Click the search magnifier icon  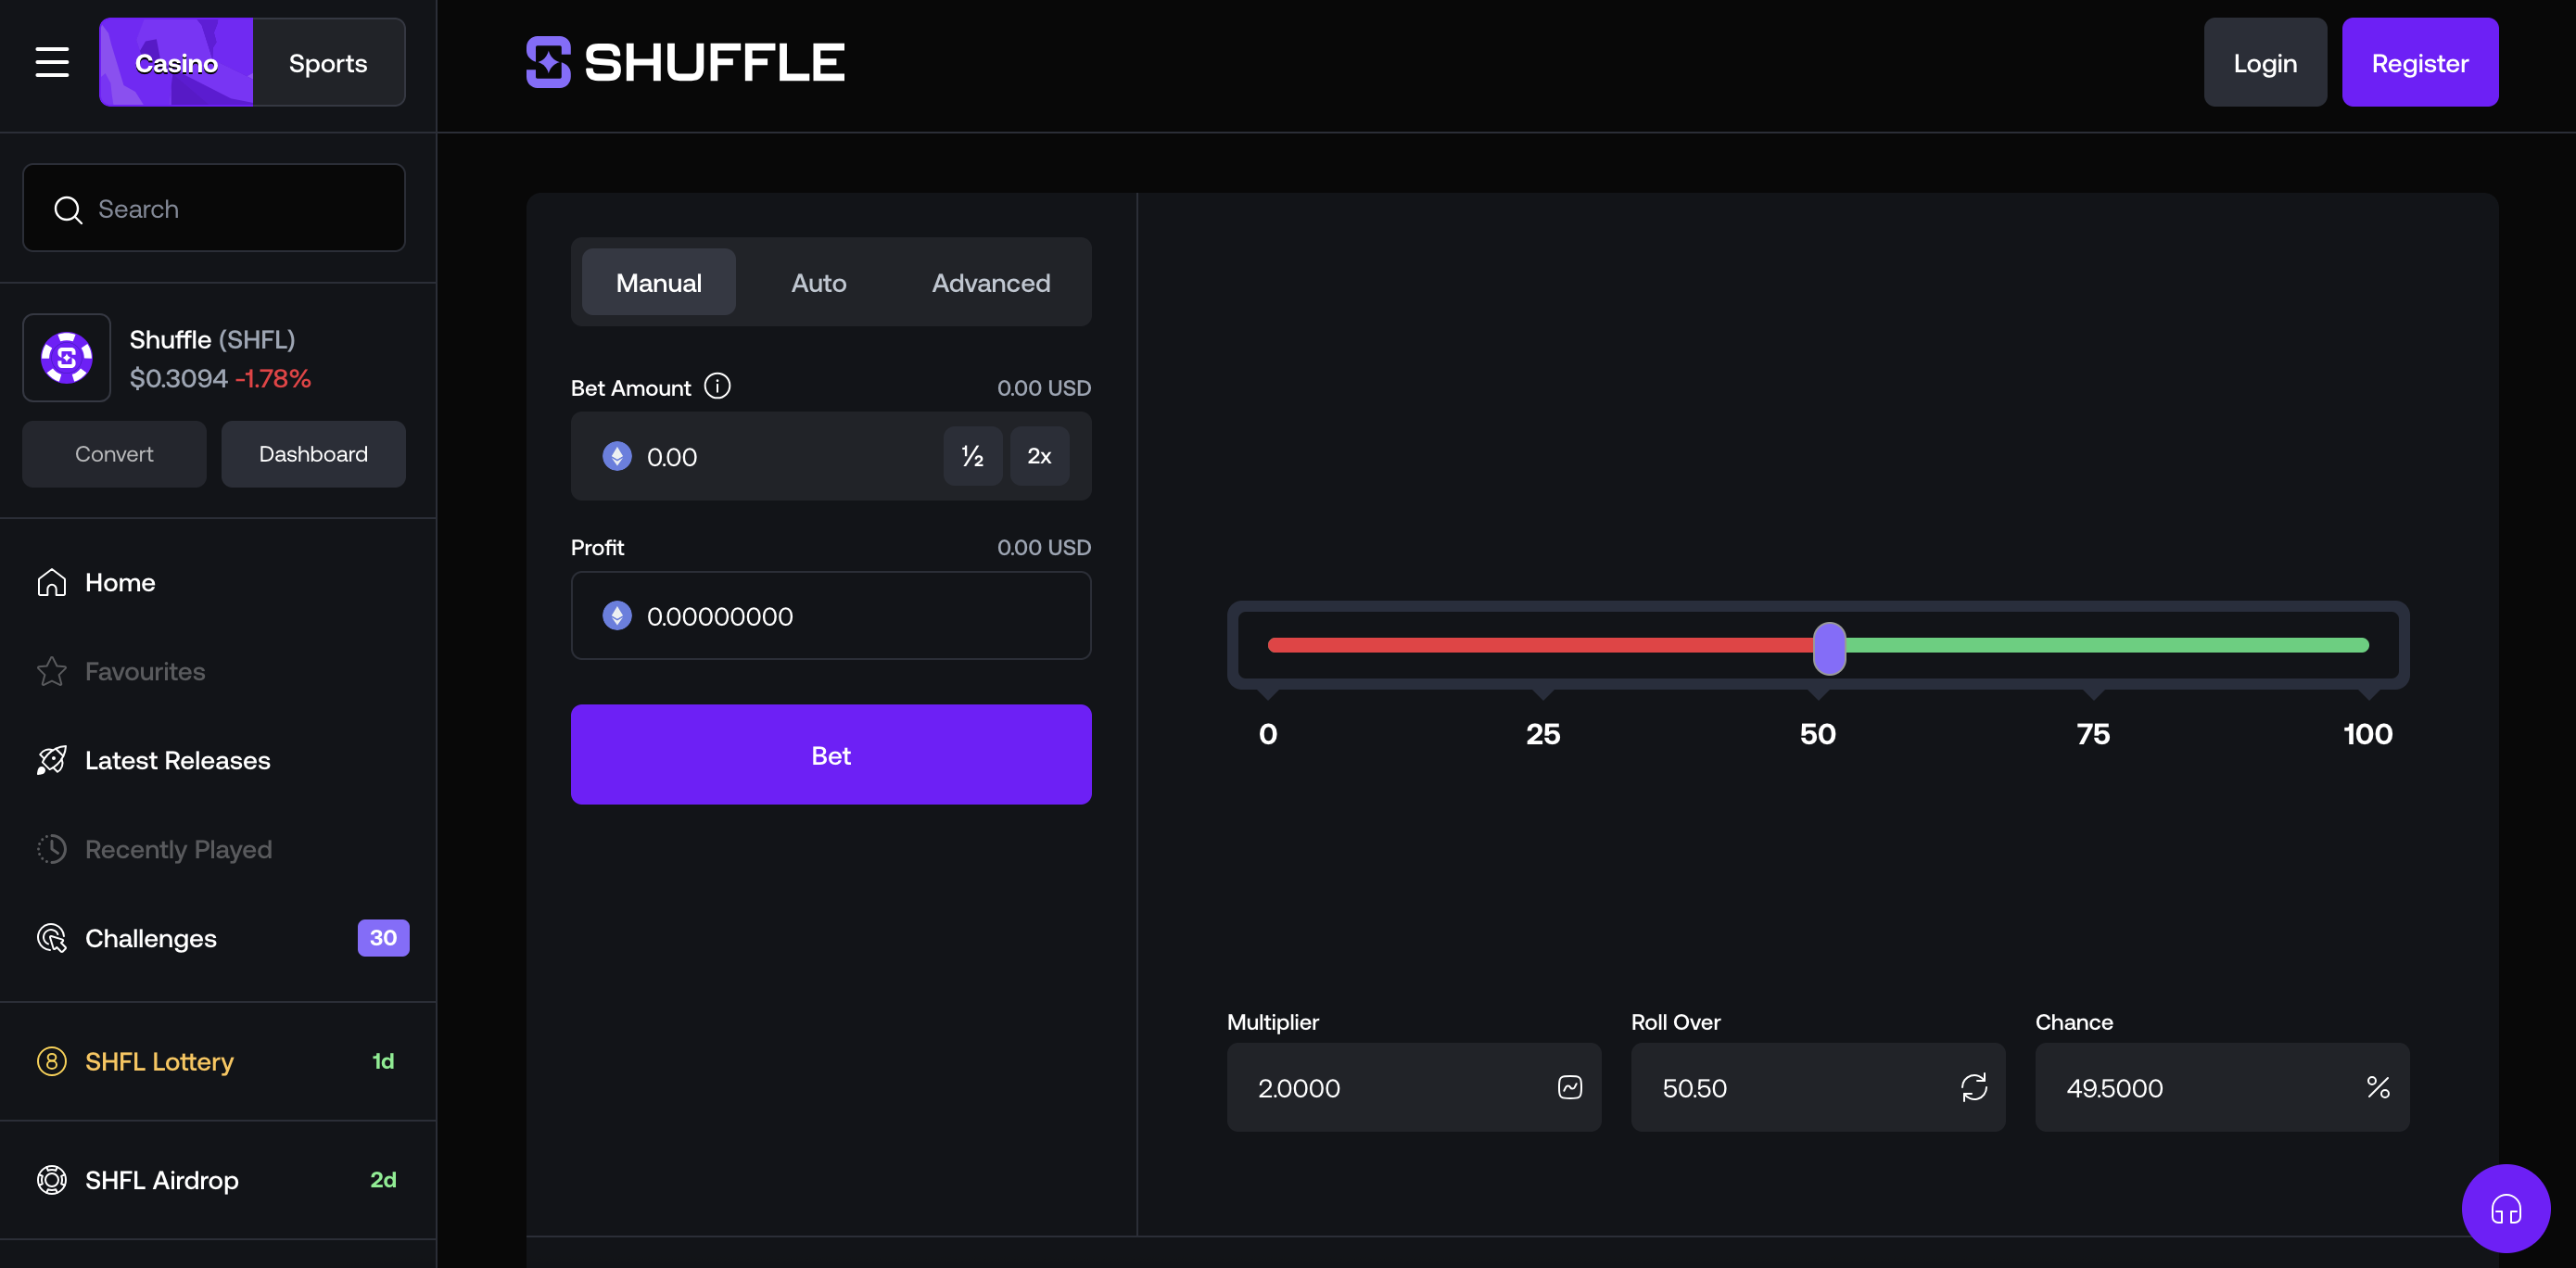[x=68, y=209]
